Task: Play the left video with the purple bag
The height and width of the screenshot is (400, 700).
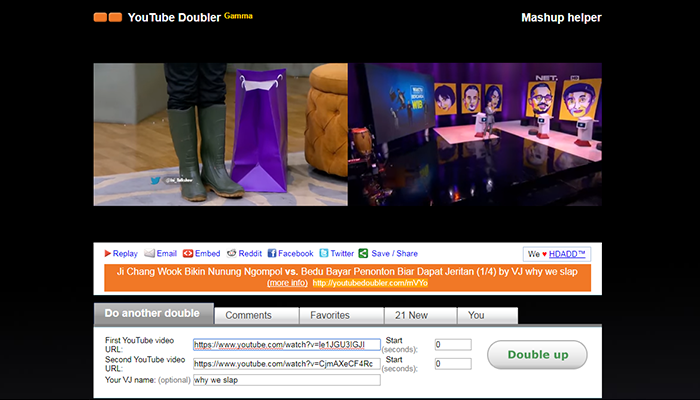Action: coord(220,134)
